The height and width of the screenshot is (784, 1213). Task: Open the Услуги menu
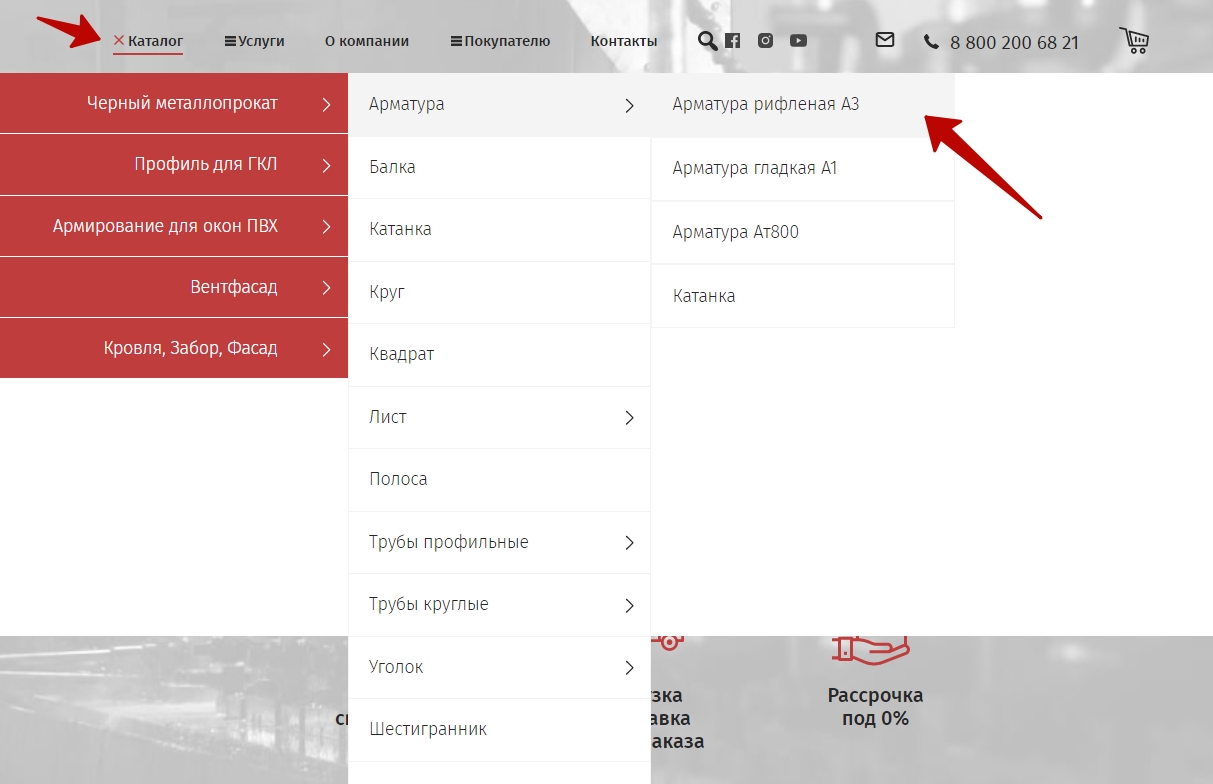pyautogui.click(x=255, y=41)
